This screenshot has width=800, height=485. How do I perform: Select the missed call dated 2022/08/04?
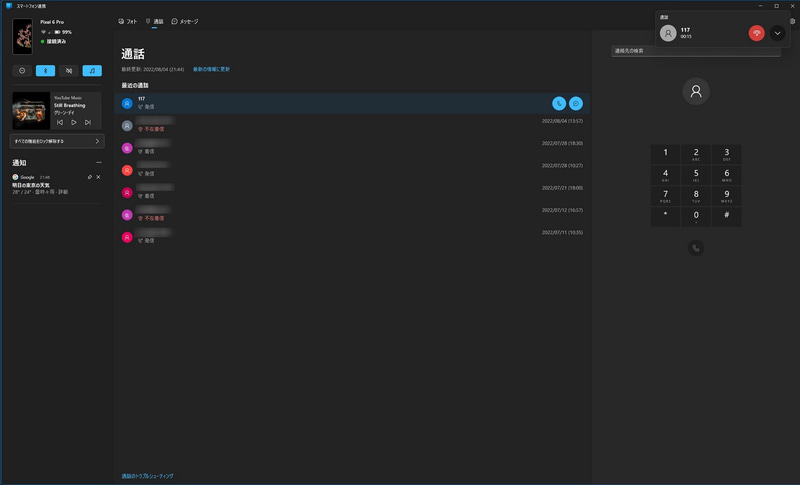pos(352,125)
